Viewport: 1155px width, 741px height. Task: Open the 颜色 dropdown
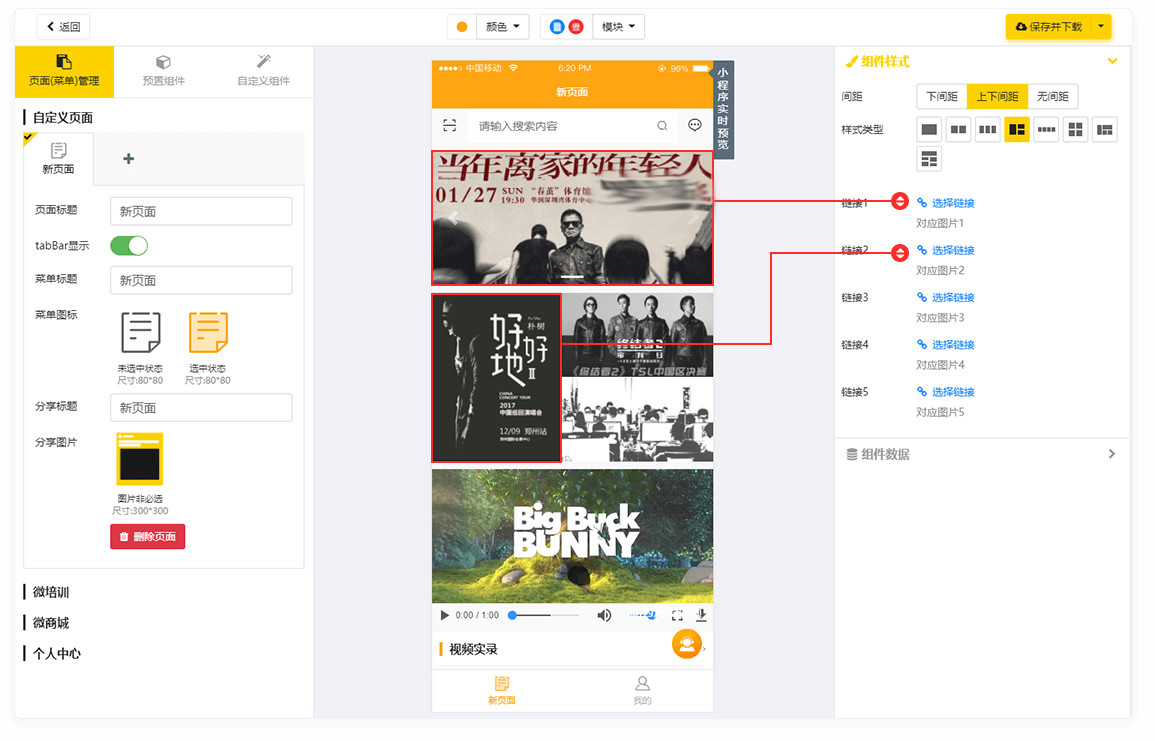(x=503, y=27)
